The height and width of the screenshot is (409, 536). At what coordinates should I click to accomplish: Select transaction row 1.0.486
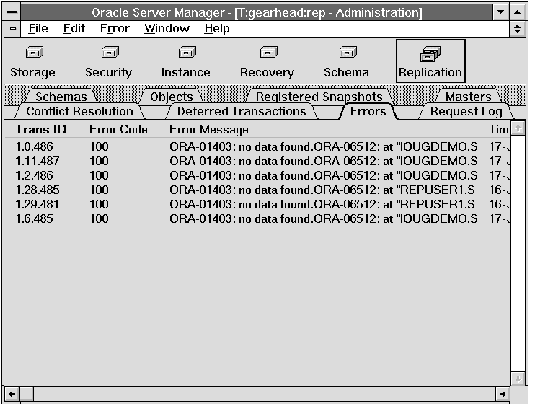257,147
